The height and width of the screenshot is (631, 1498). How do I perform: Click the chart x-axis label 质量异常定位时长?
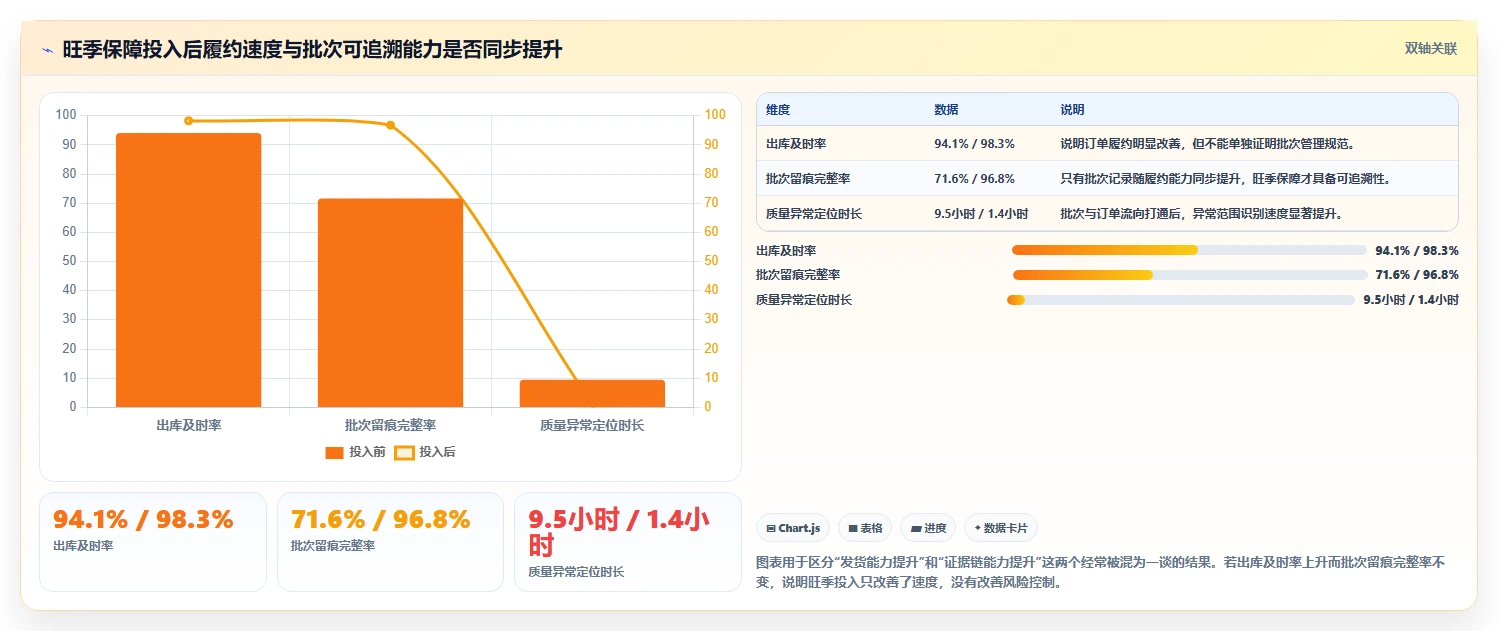tap(592, 425)
